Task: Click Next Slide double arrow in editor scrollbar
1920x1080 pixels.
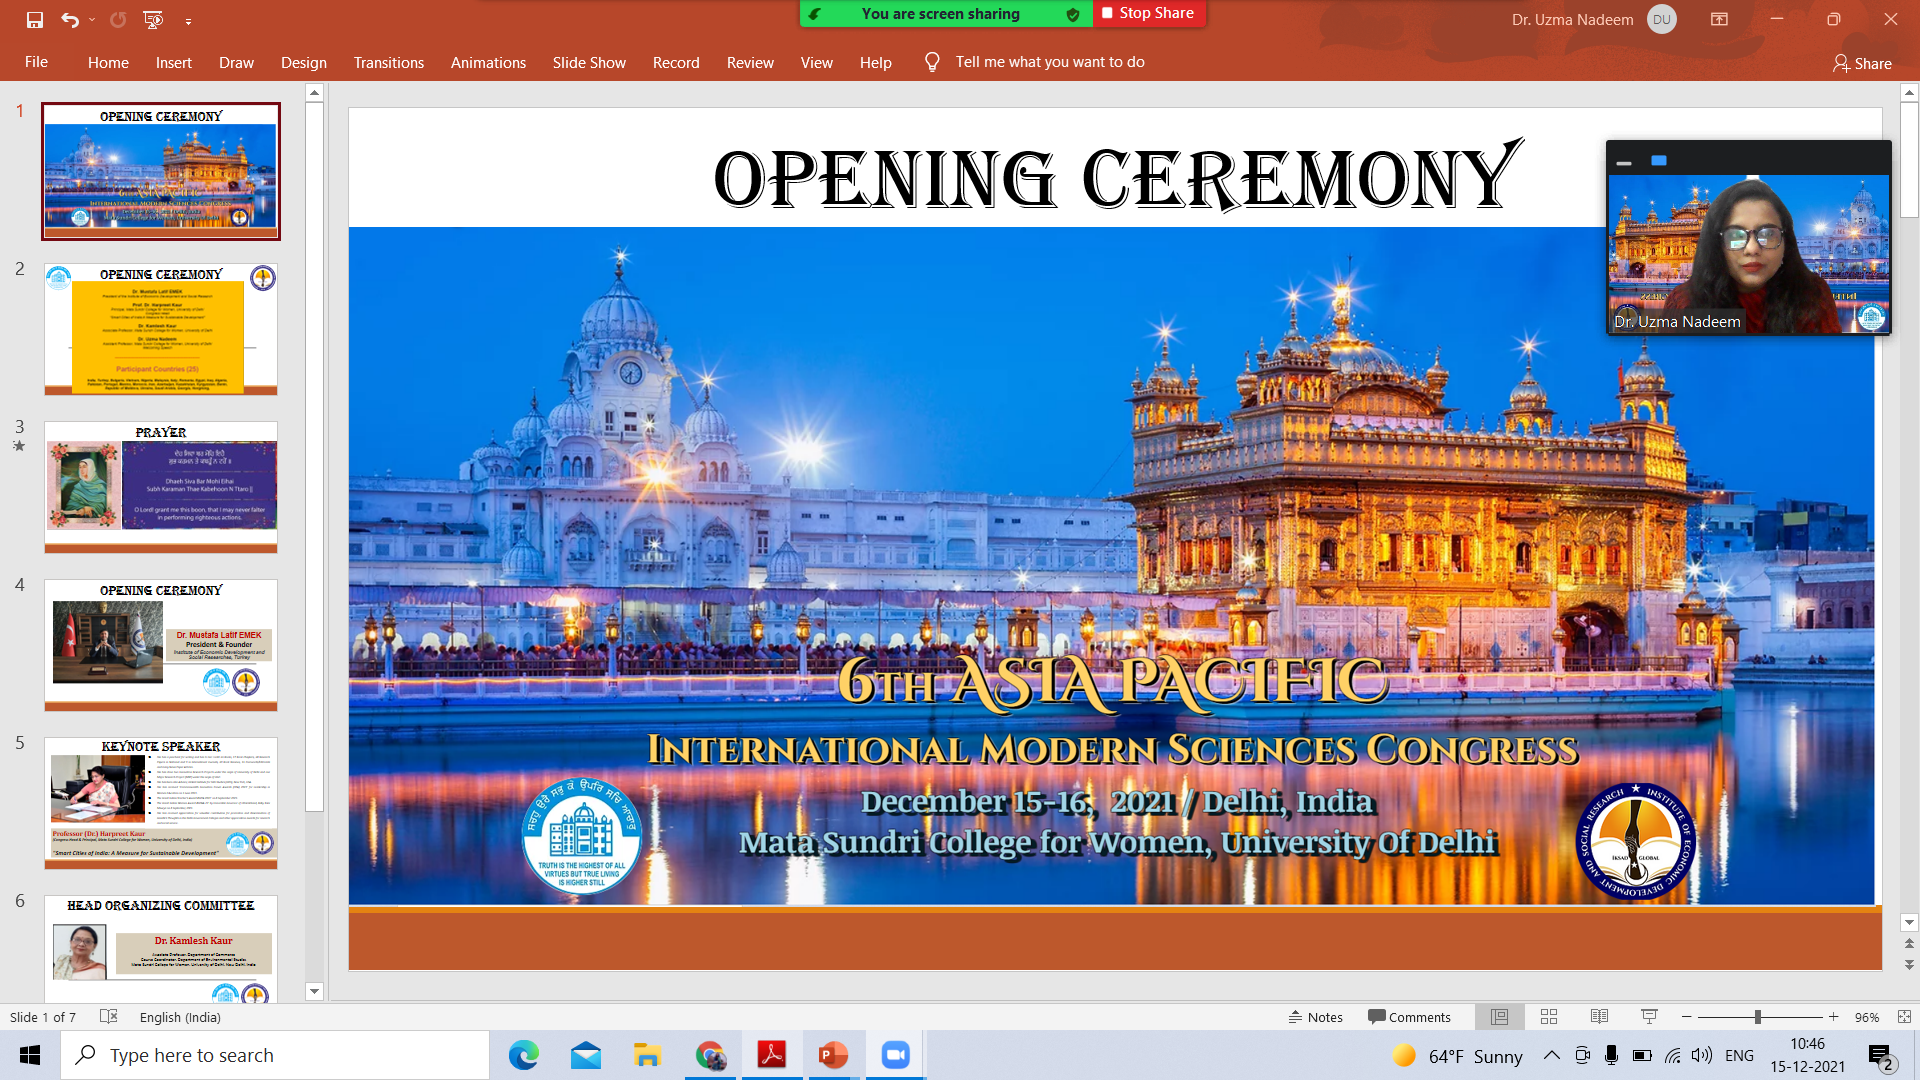Action: (1909, 965)
